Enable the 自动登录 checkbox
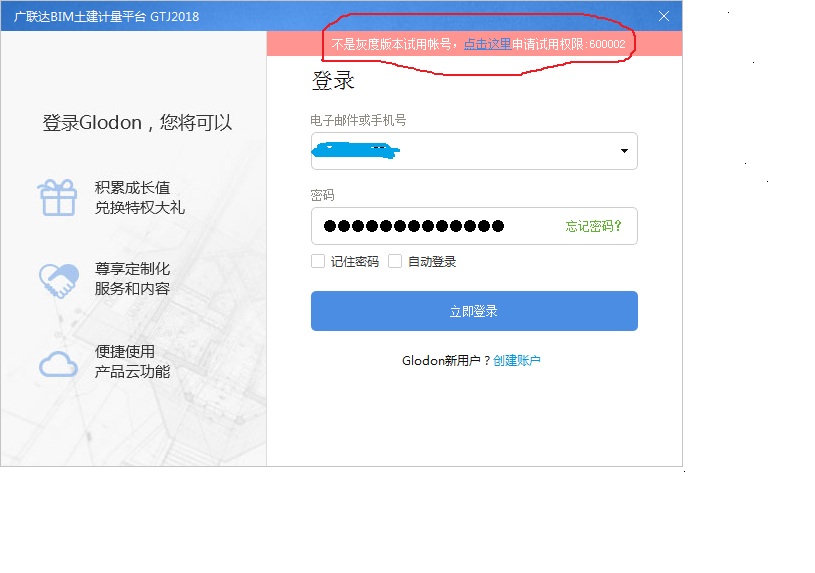This screenshot has width=815, height=573. (x=395, y=261)
